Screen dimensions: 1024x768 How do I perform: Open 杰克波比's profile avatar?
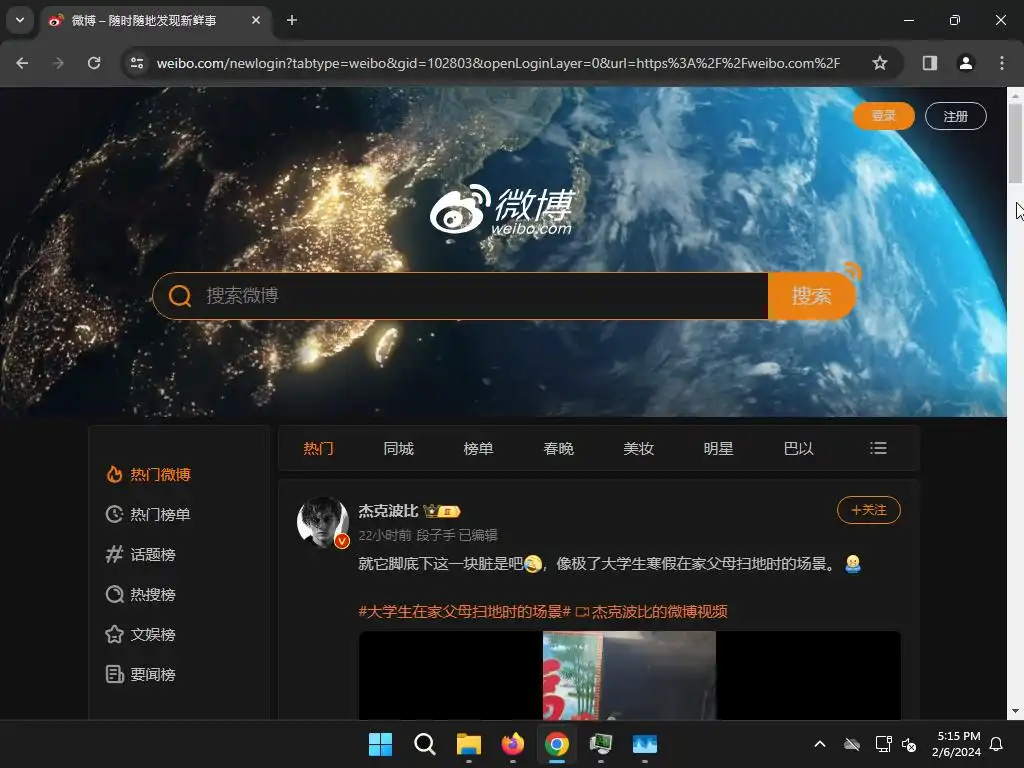323,522
